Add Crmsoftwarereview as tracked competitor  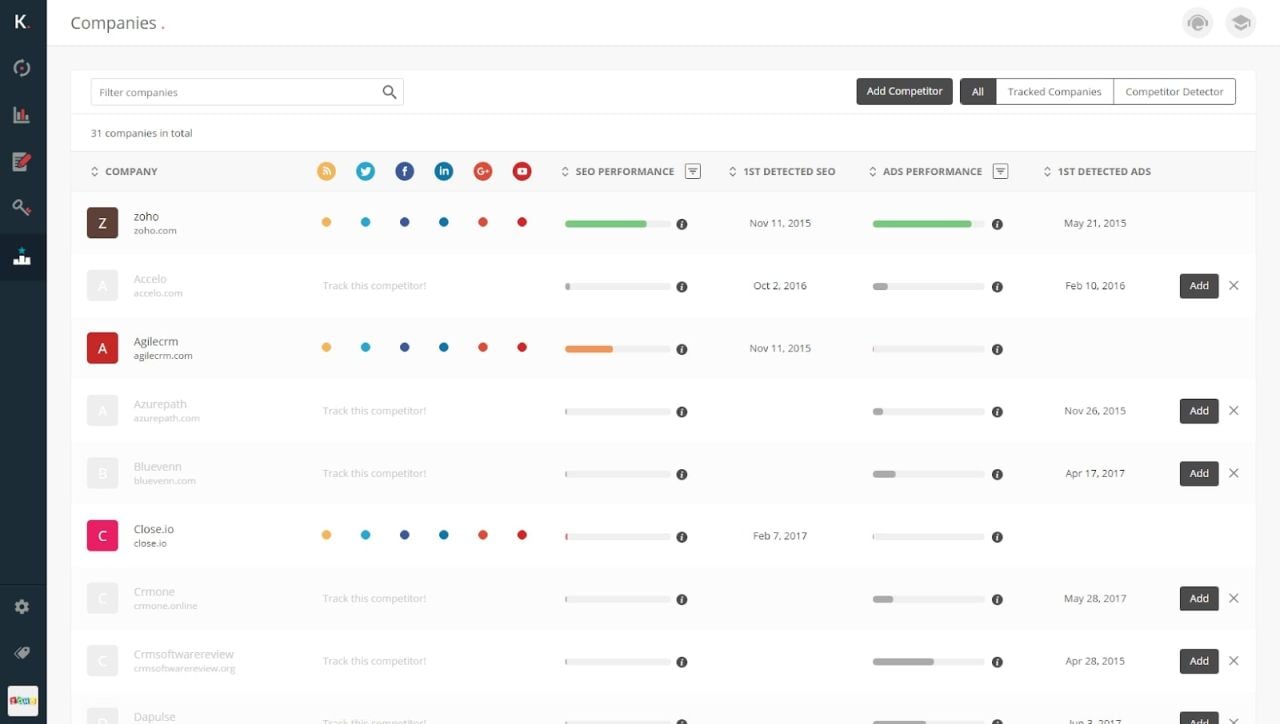point(1199,661)
